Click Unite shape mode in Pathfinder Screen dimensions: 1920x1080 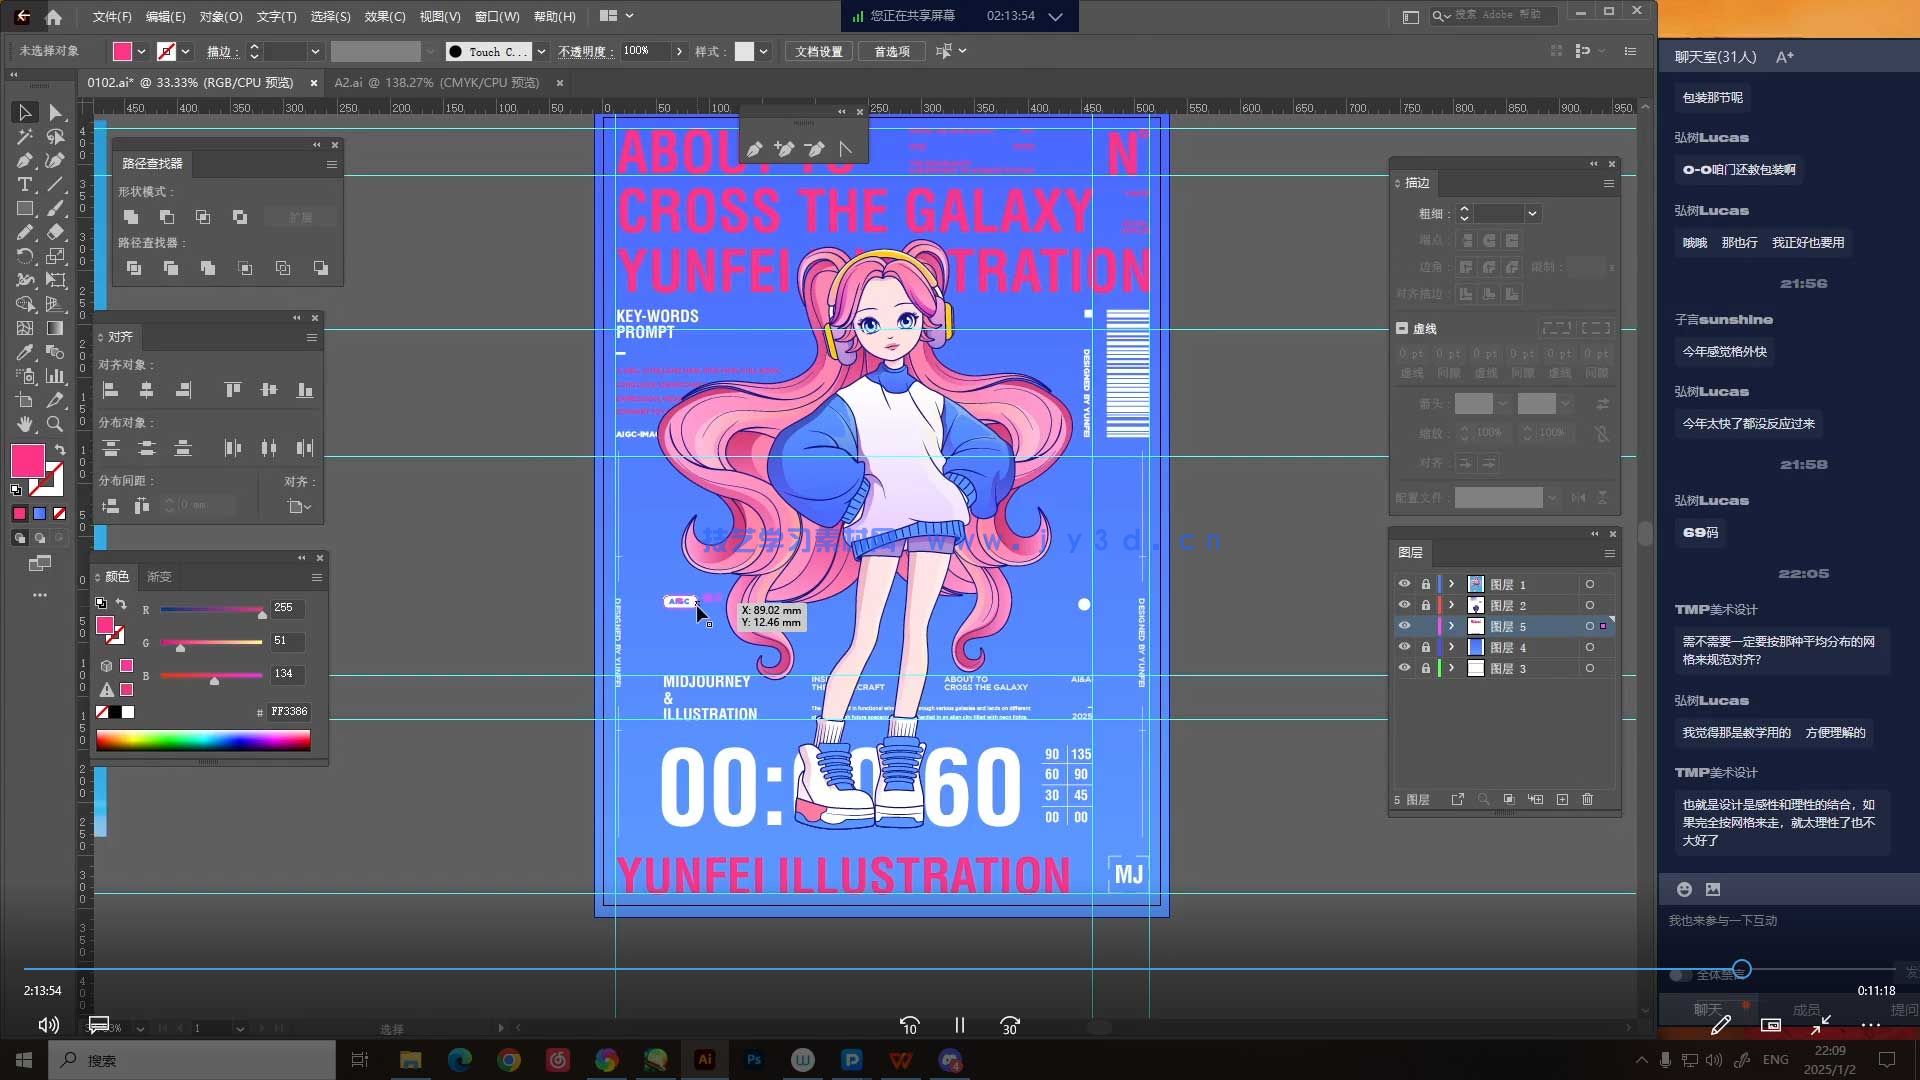pyautogui.click(x=131, y=217)
